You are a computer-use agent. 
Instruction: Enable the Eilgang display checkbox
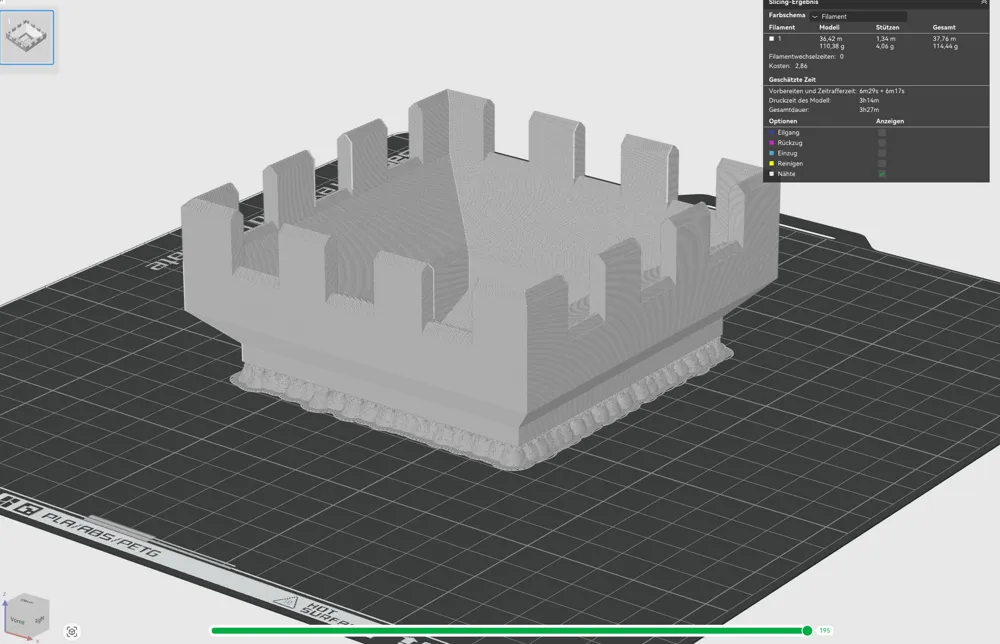(x=882, y=133)
